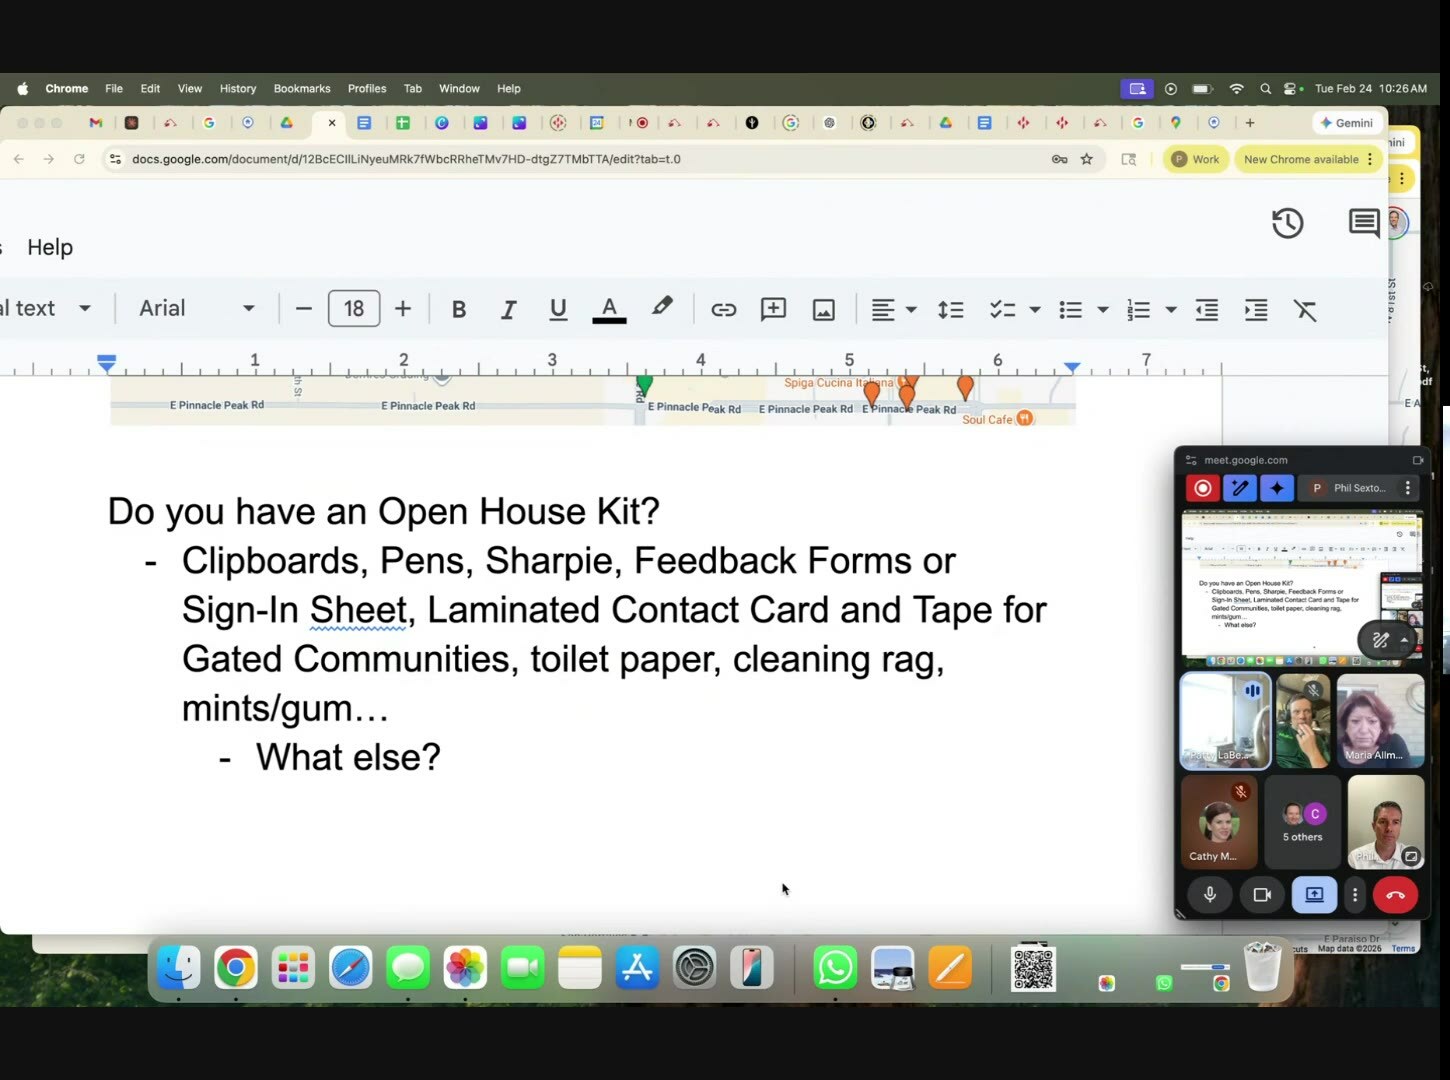Click the Meet recording indicator icon
The image size is (1450, 1080).
[x=1203, y=488]
